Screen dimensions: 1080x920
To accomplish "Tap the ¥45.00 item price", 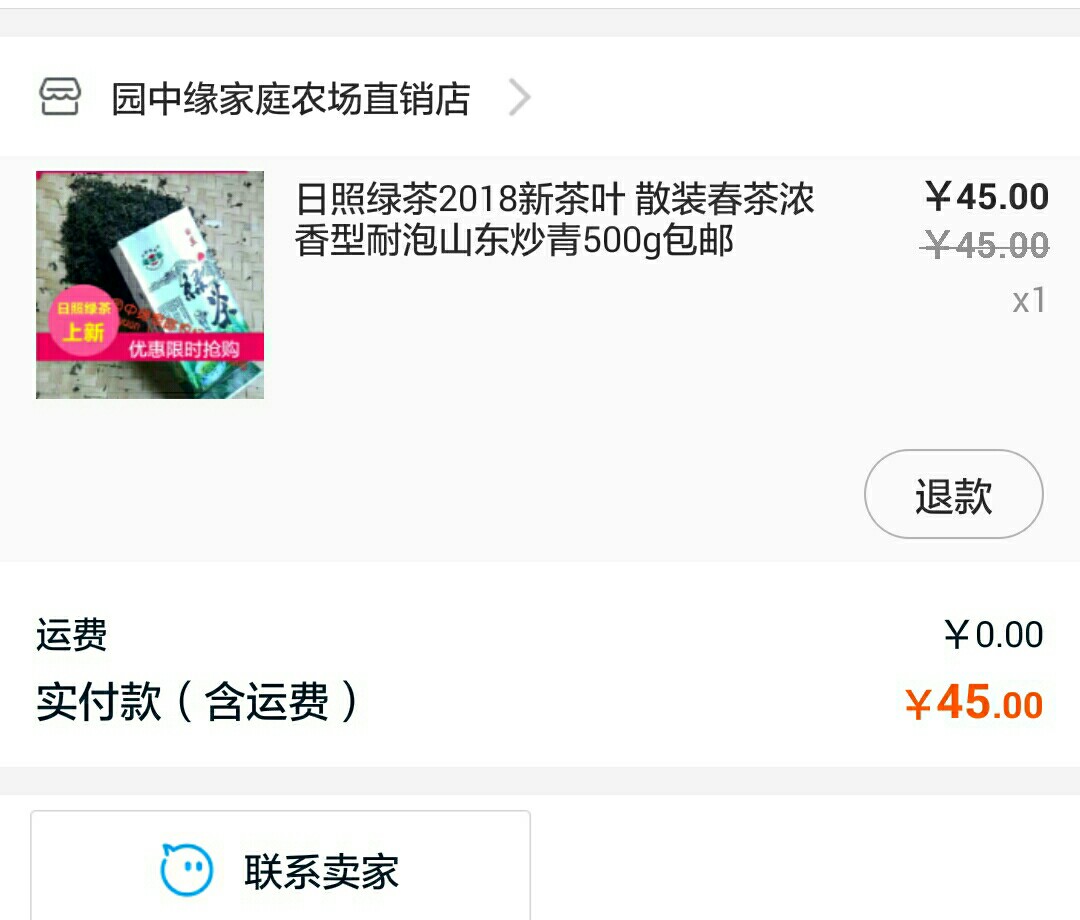I will click(x=986, y=196).
